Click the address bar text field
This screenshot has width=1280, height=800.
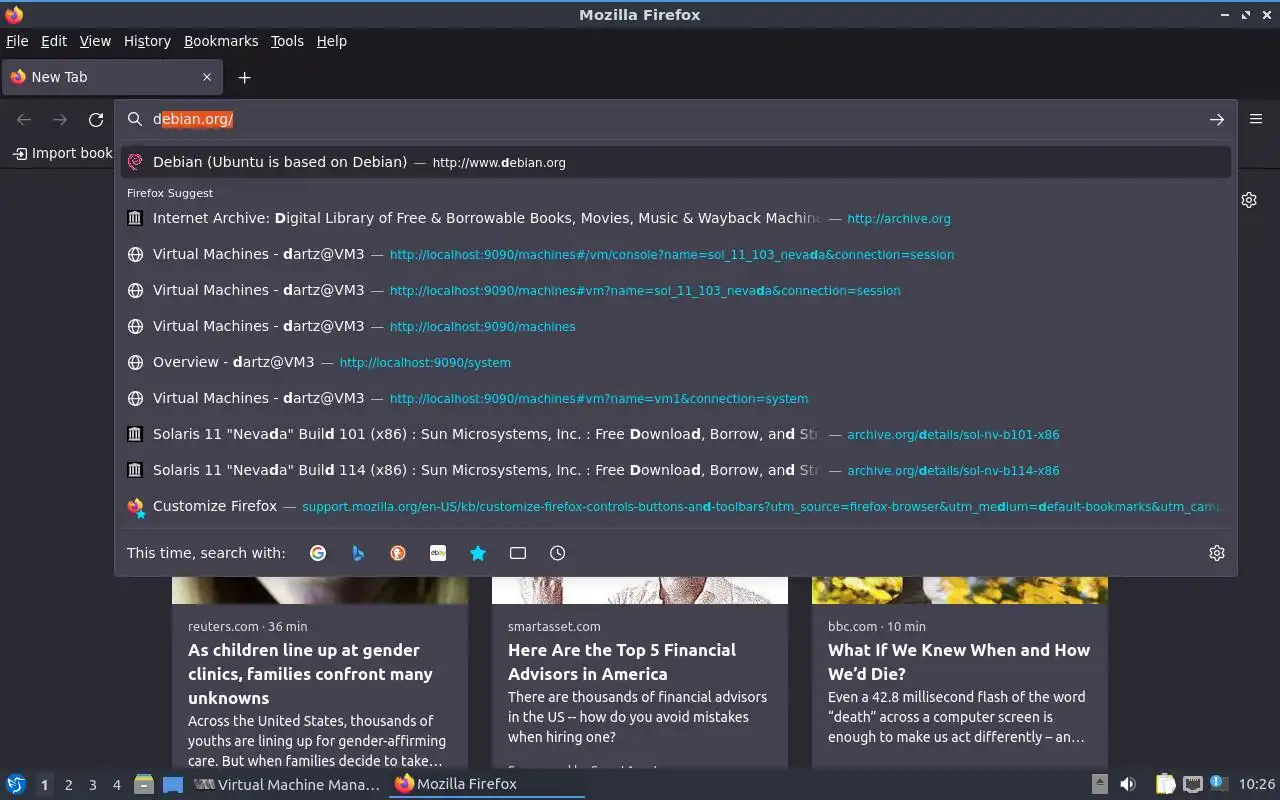click(x=675, y=119)
